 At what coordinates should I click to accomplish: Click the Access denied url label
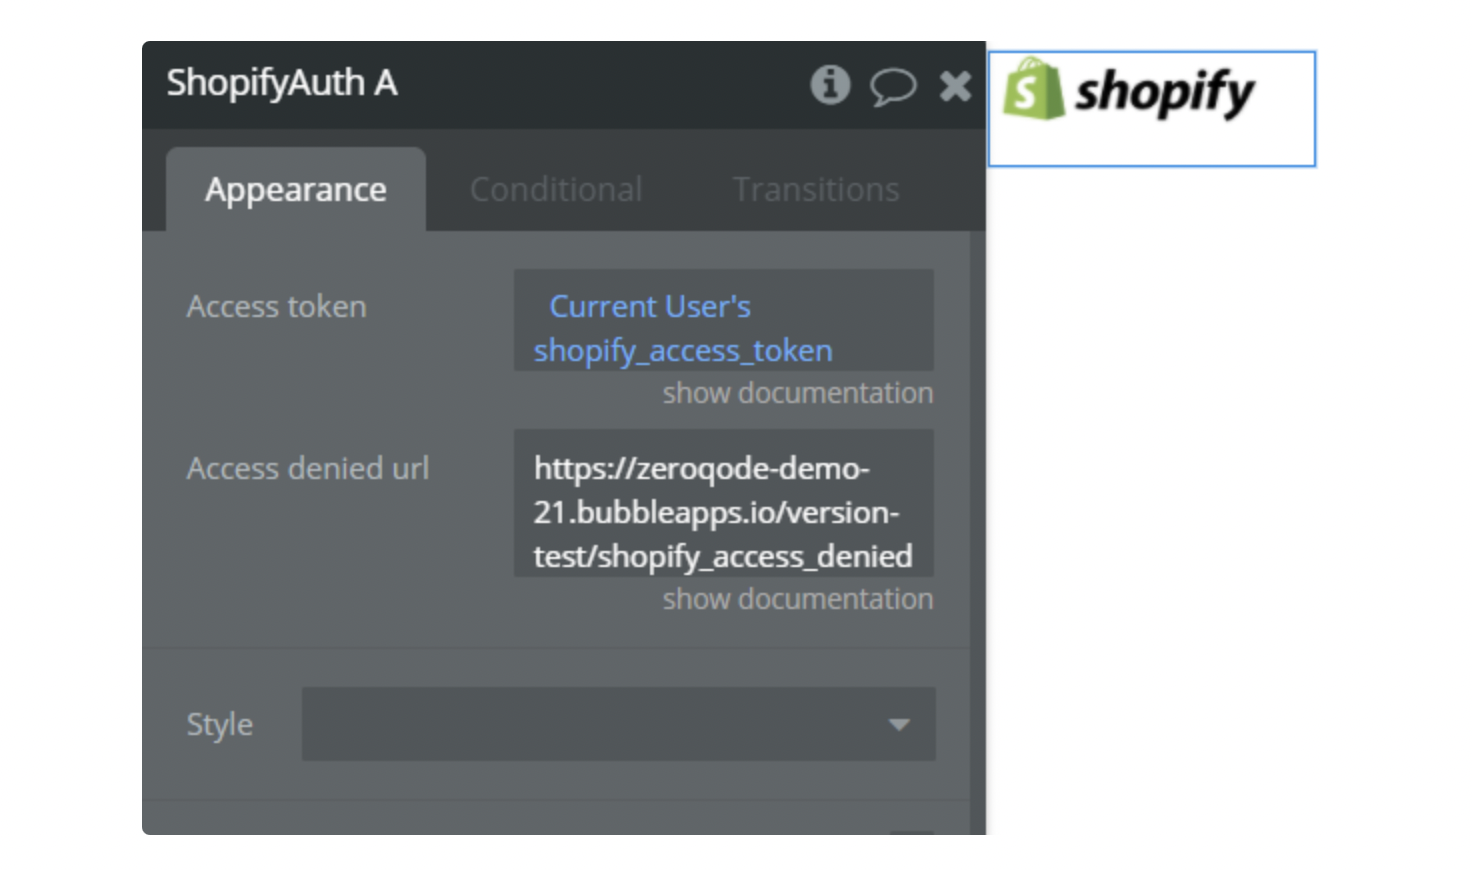pos(307,469)
